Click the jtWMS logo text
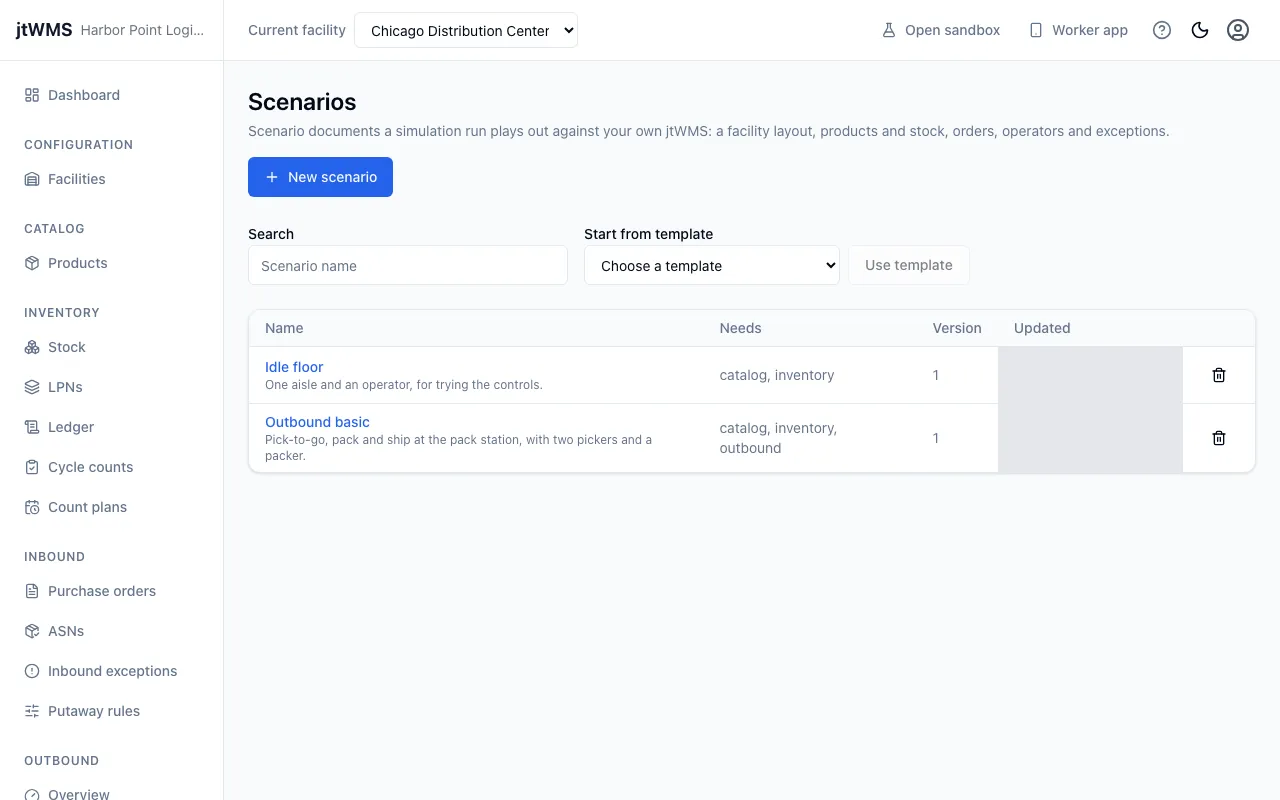The height and width of the screenshot is (800, 1280). click(x=44, y=30)
